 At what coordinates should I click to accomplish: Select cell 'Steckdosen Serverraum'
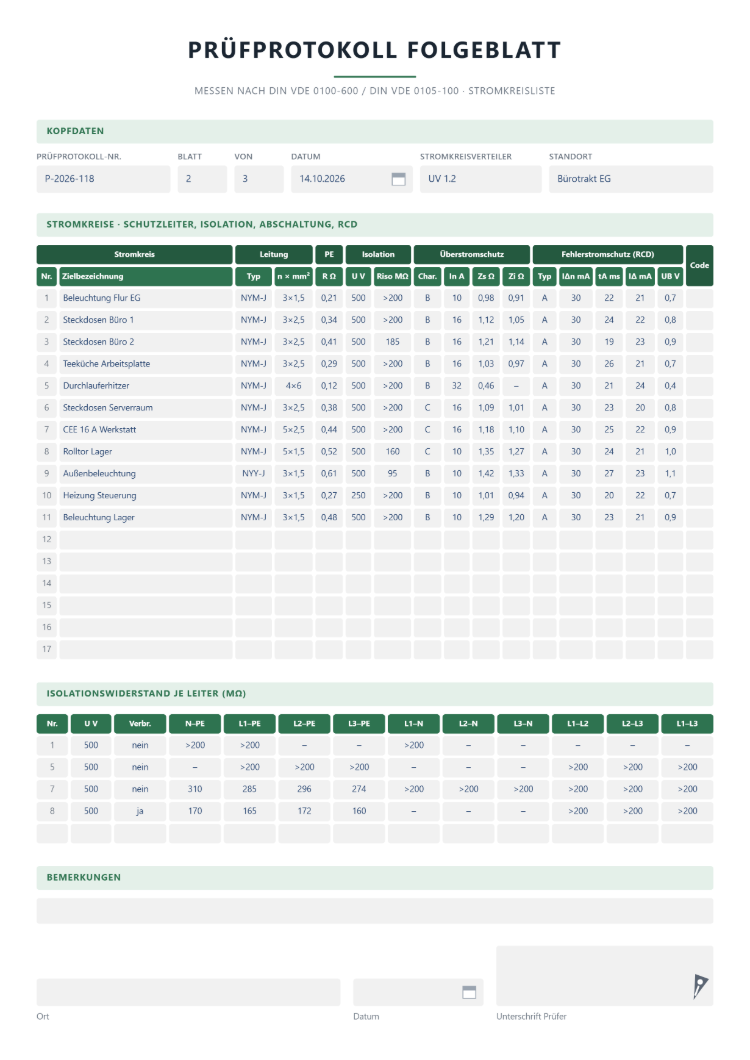pos(146,408)
